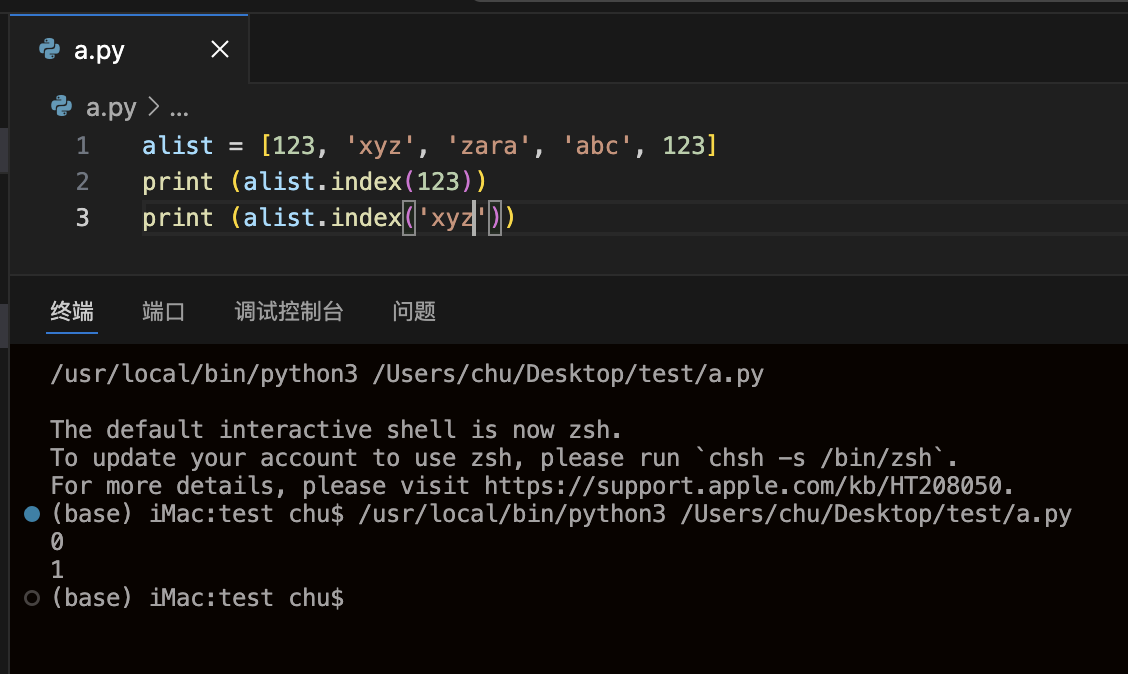Show the 调试控制台 panel tab
The image size is (1128, 674).
point(289,311)
